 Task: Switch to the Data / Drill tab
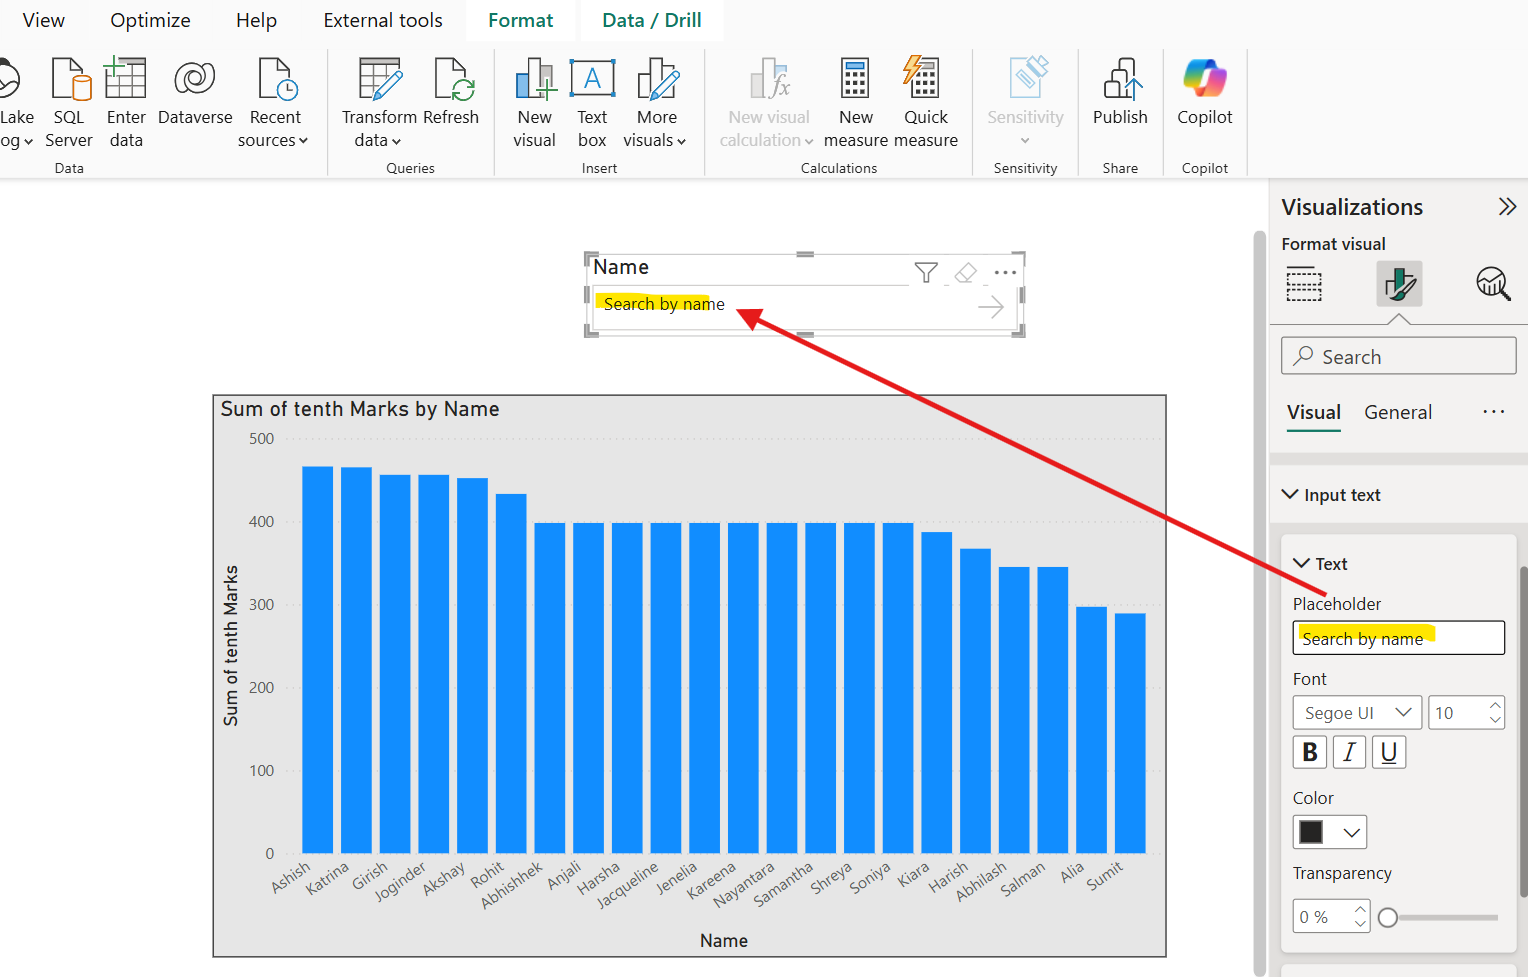pyautogui.click(x=651, y=19)
